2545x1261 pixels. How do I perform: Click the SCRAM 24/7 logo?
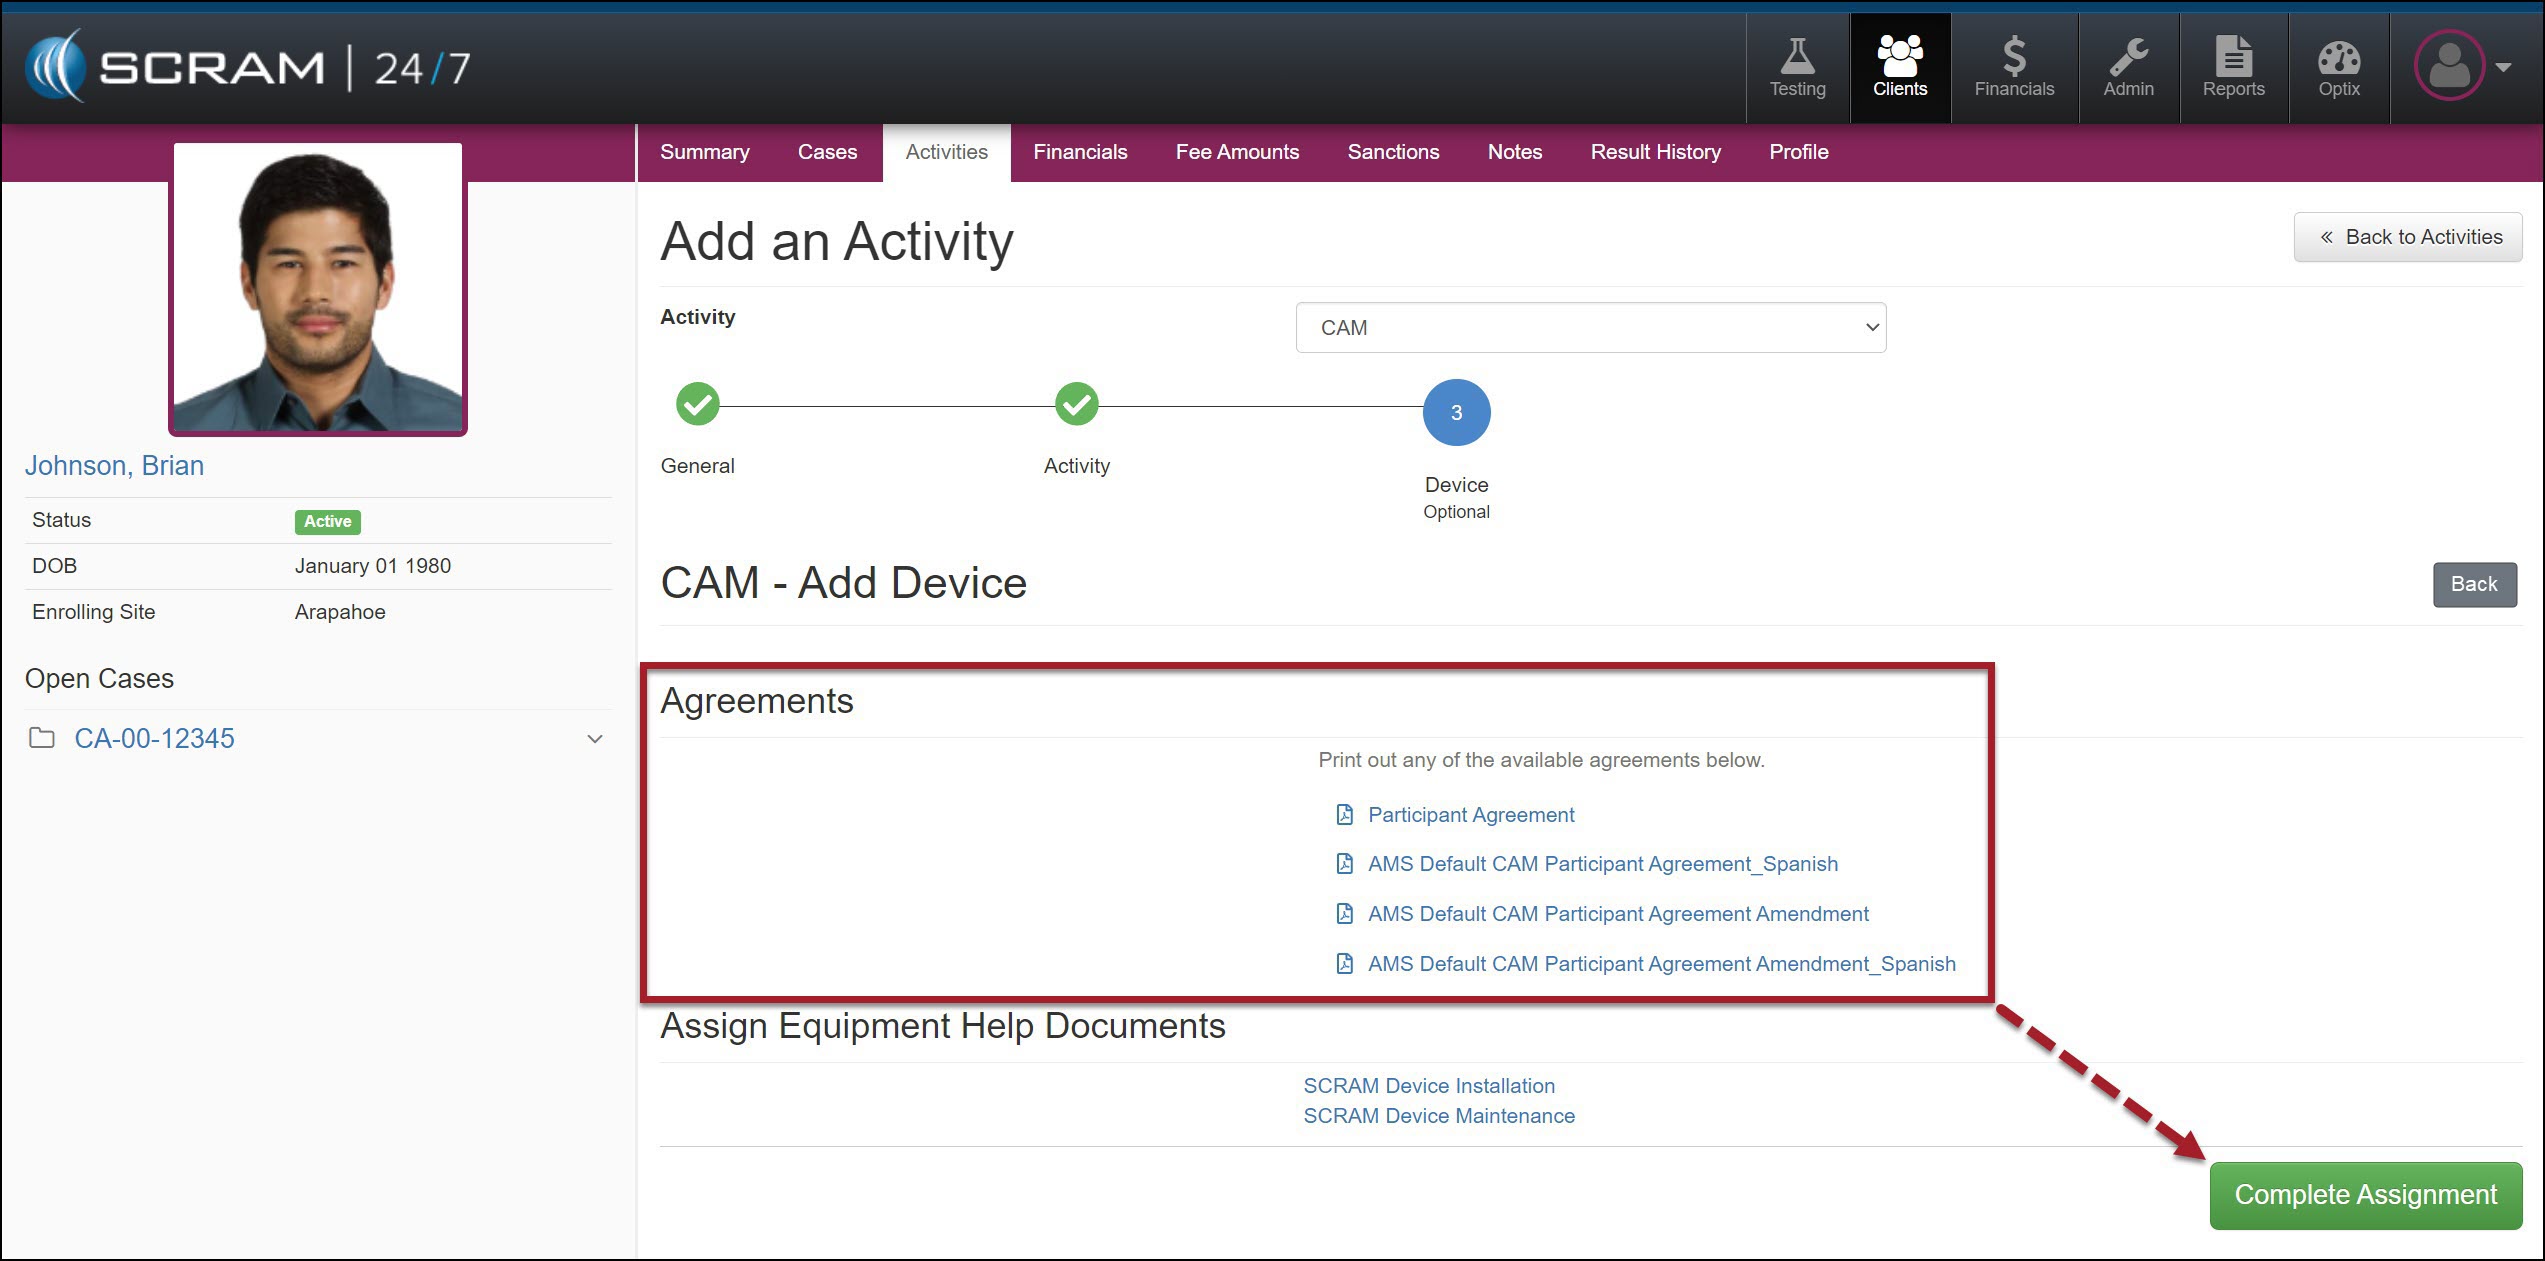(247, 67)
